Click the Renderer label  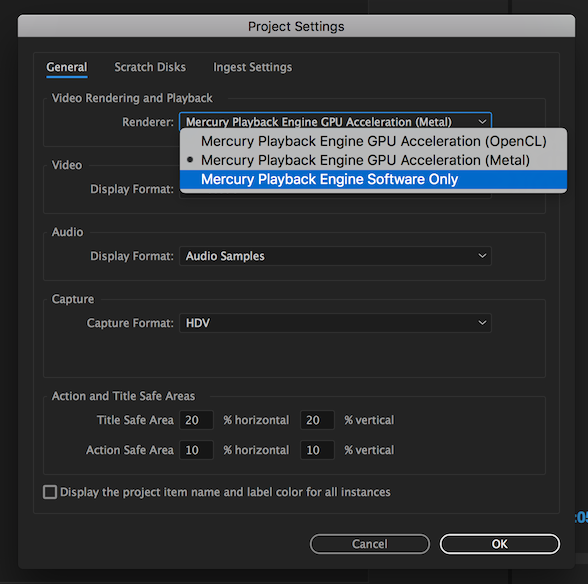click(148, 122)
